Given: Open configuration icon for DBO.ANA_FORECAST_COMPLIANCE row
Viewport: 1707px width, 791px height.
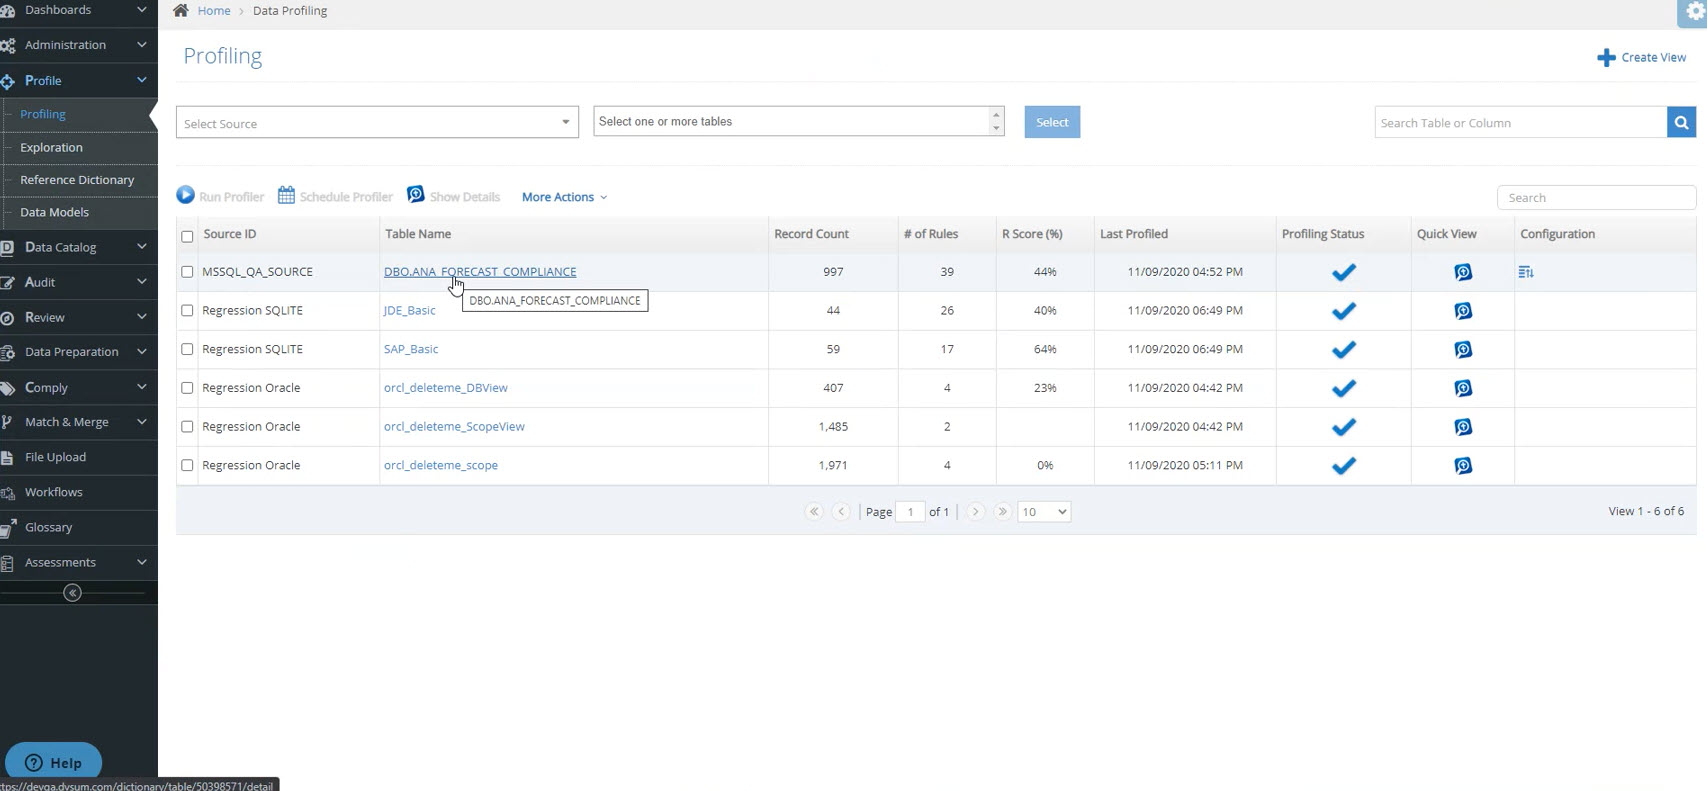Looking at the screenshot, I should tap(1526, 272).
